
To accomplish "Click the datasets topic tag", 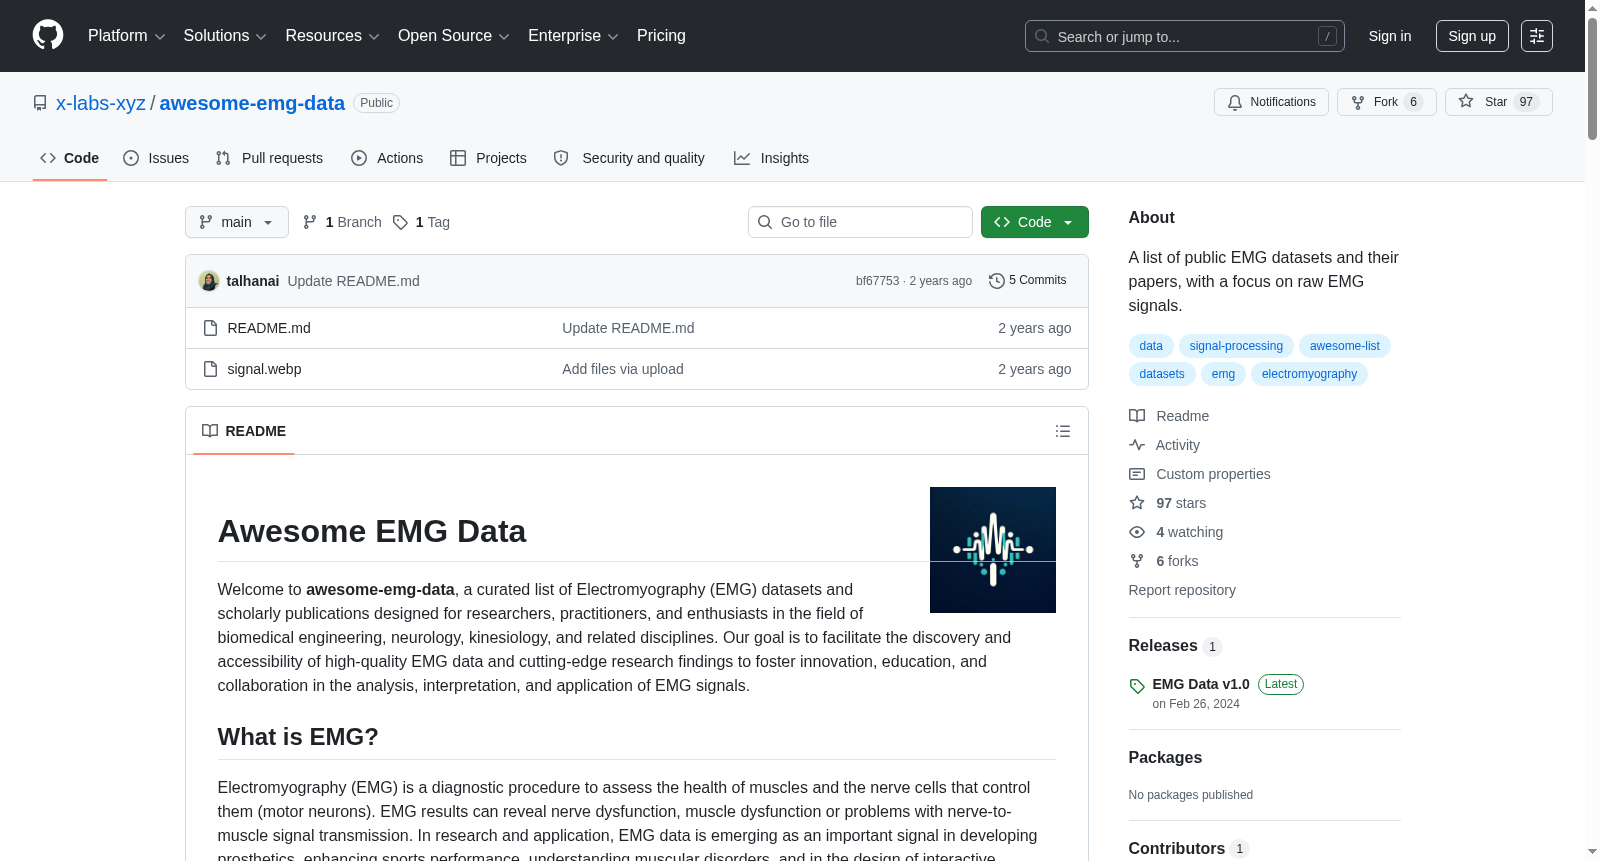I will coord(1162,374).
